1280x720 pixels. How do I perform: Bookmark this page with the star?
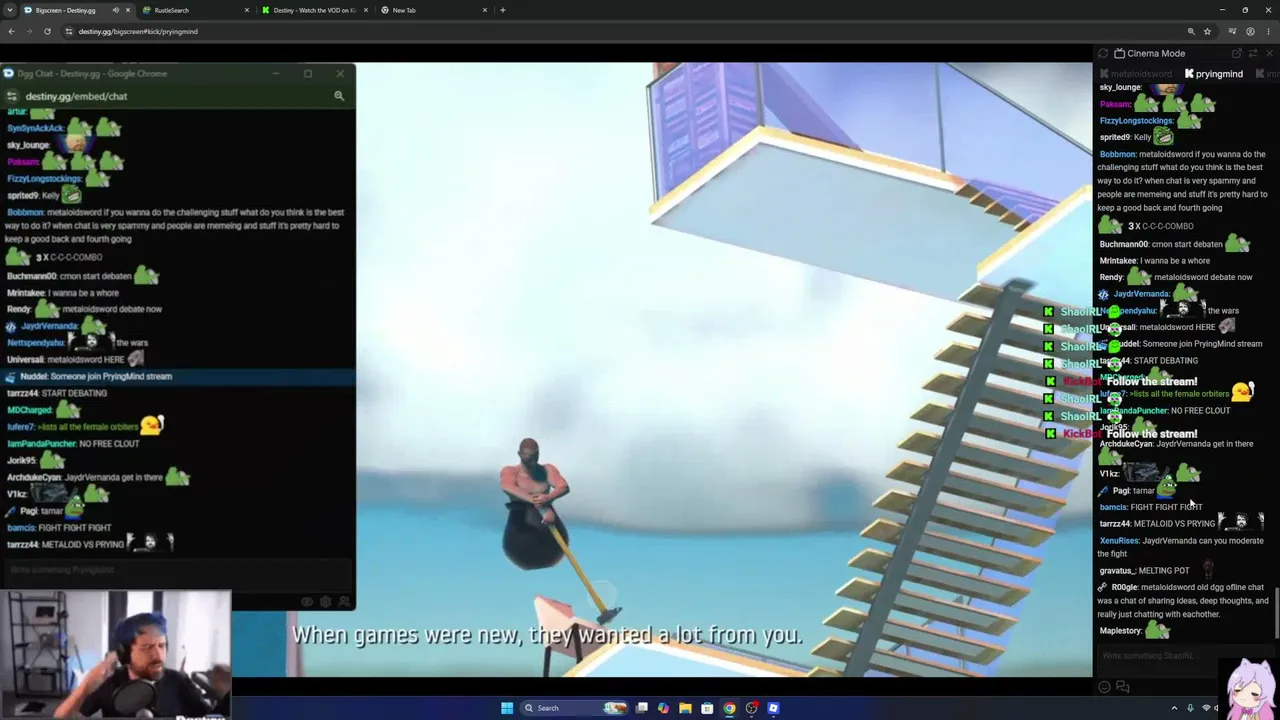tap(1207, 31)
